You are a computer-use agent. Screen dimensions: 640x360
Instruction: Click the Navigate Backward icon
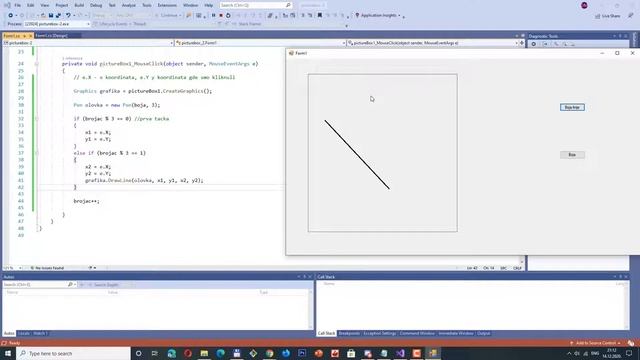[11, 16]
